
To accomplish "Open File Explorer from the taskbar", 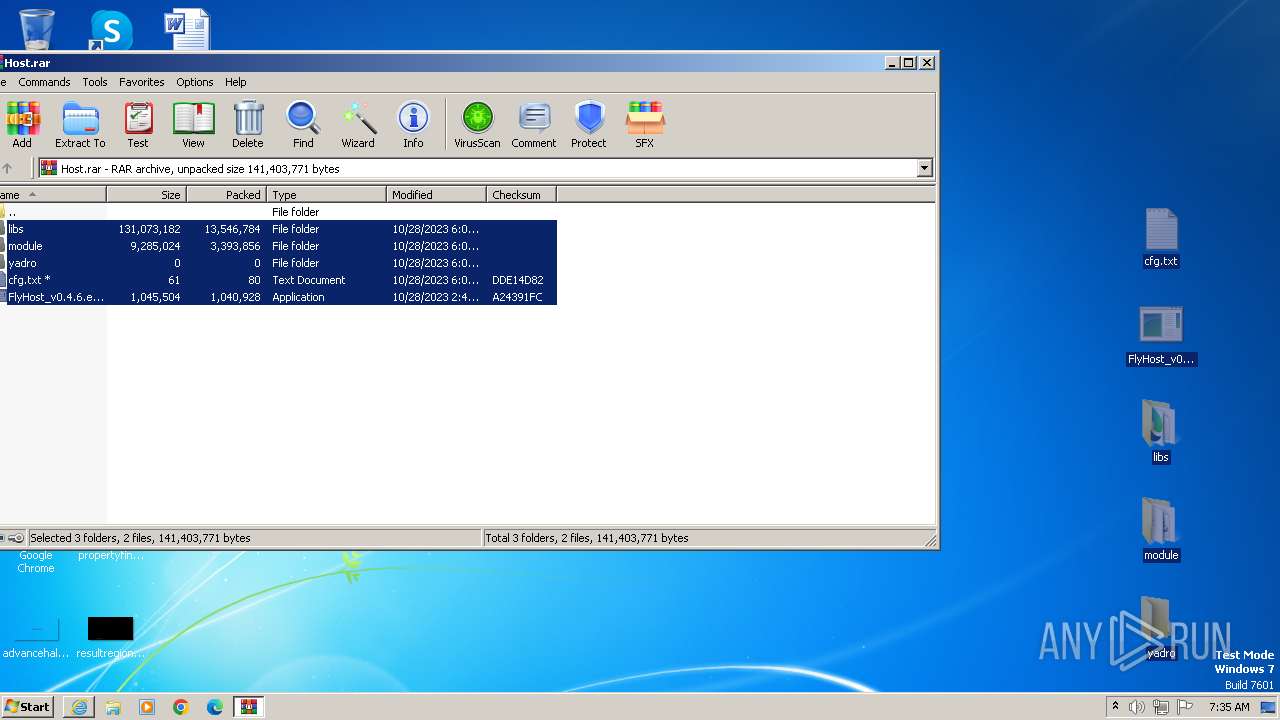I will point(113,707).
